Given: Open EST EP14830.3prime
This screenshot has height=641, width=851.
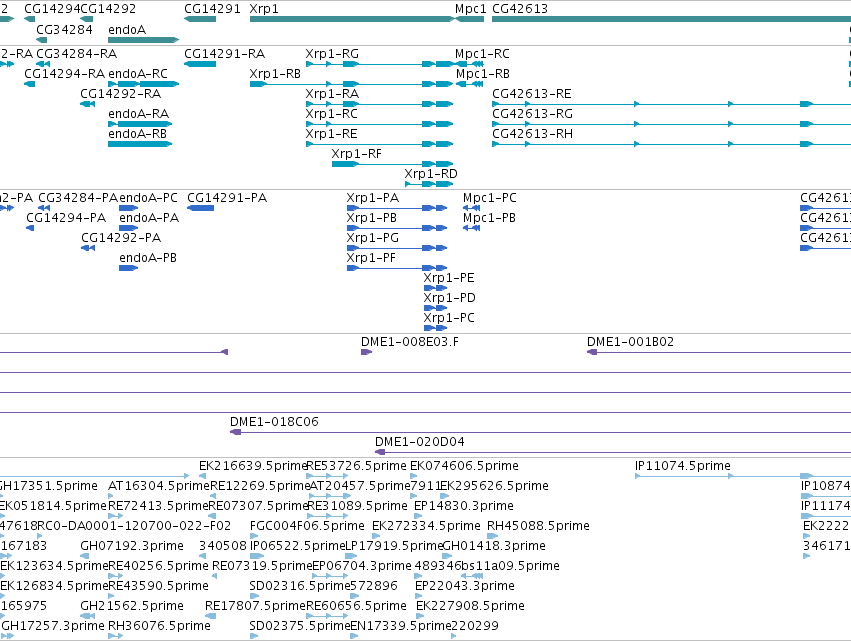Looking at the screenshot, I should tap(464, 506).
